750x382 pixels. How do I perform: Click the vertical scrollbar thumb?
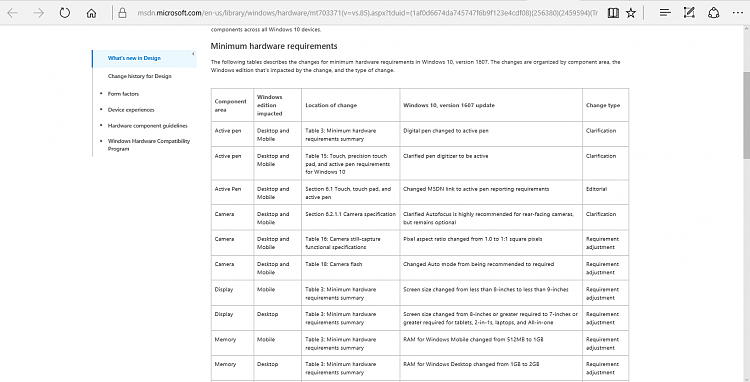(x=746, y=116)
